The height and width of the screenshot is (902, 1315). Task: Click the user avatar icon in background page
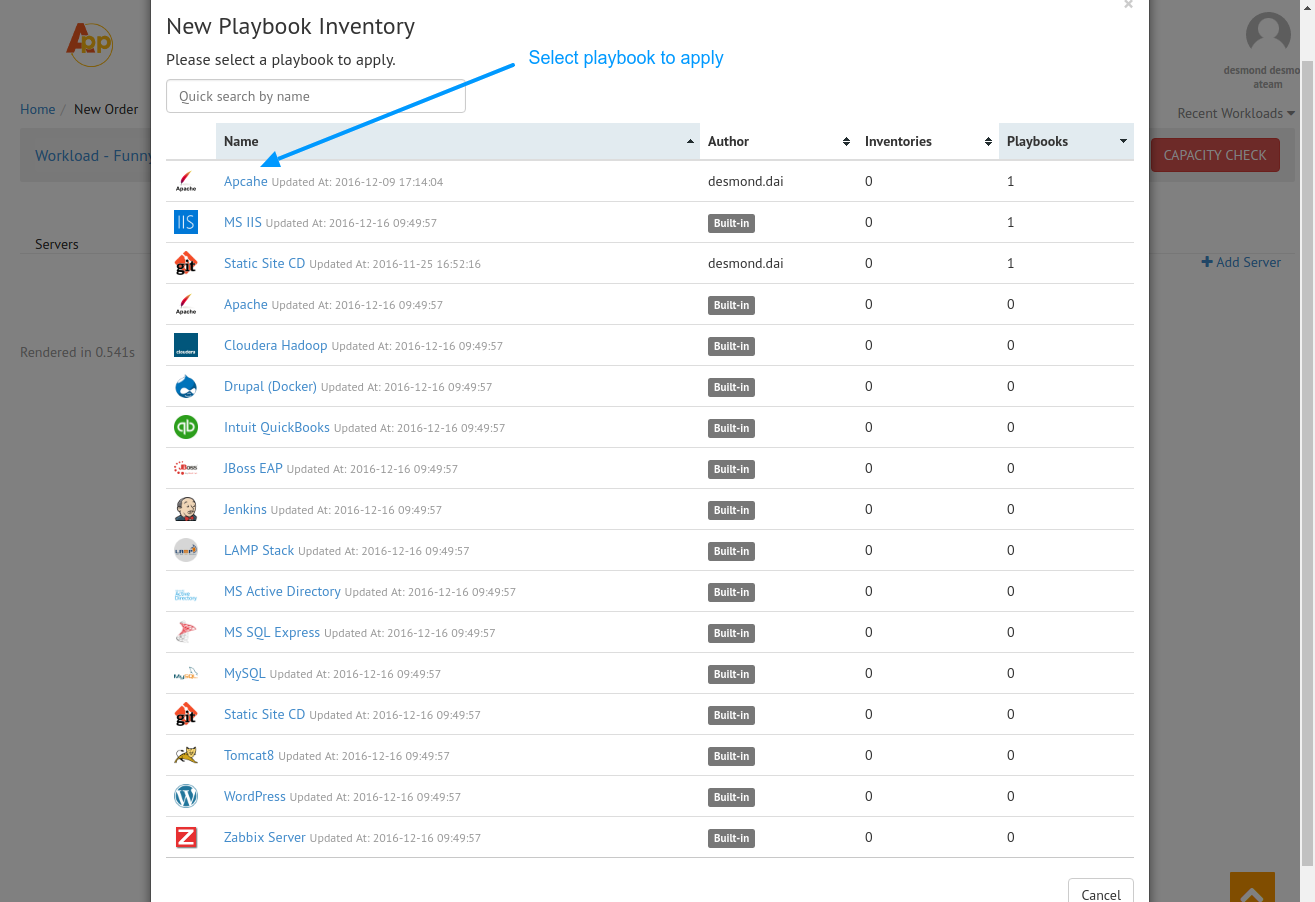click(1268, 34)
